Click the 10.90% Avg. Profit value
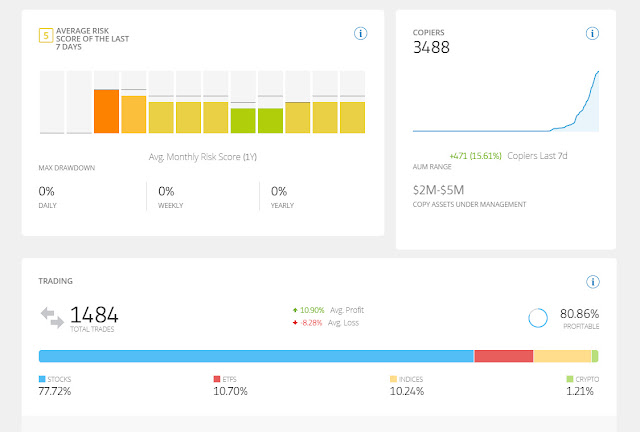The width and height of the screenshot is (640, 432). pos(312,310)
